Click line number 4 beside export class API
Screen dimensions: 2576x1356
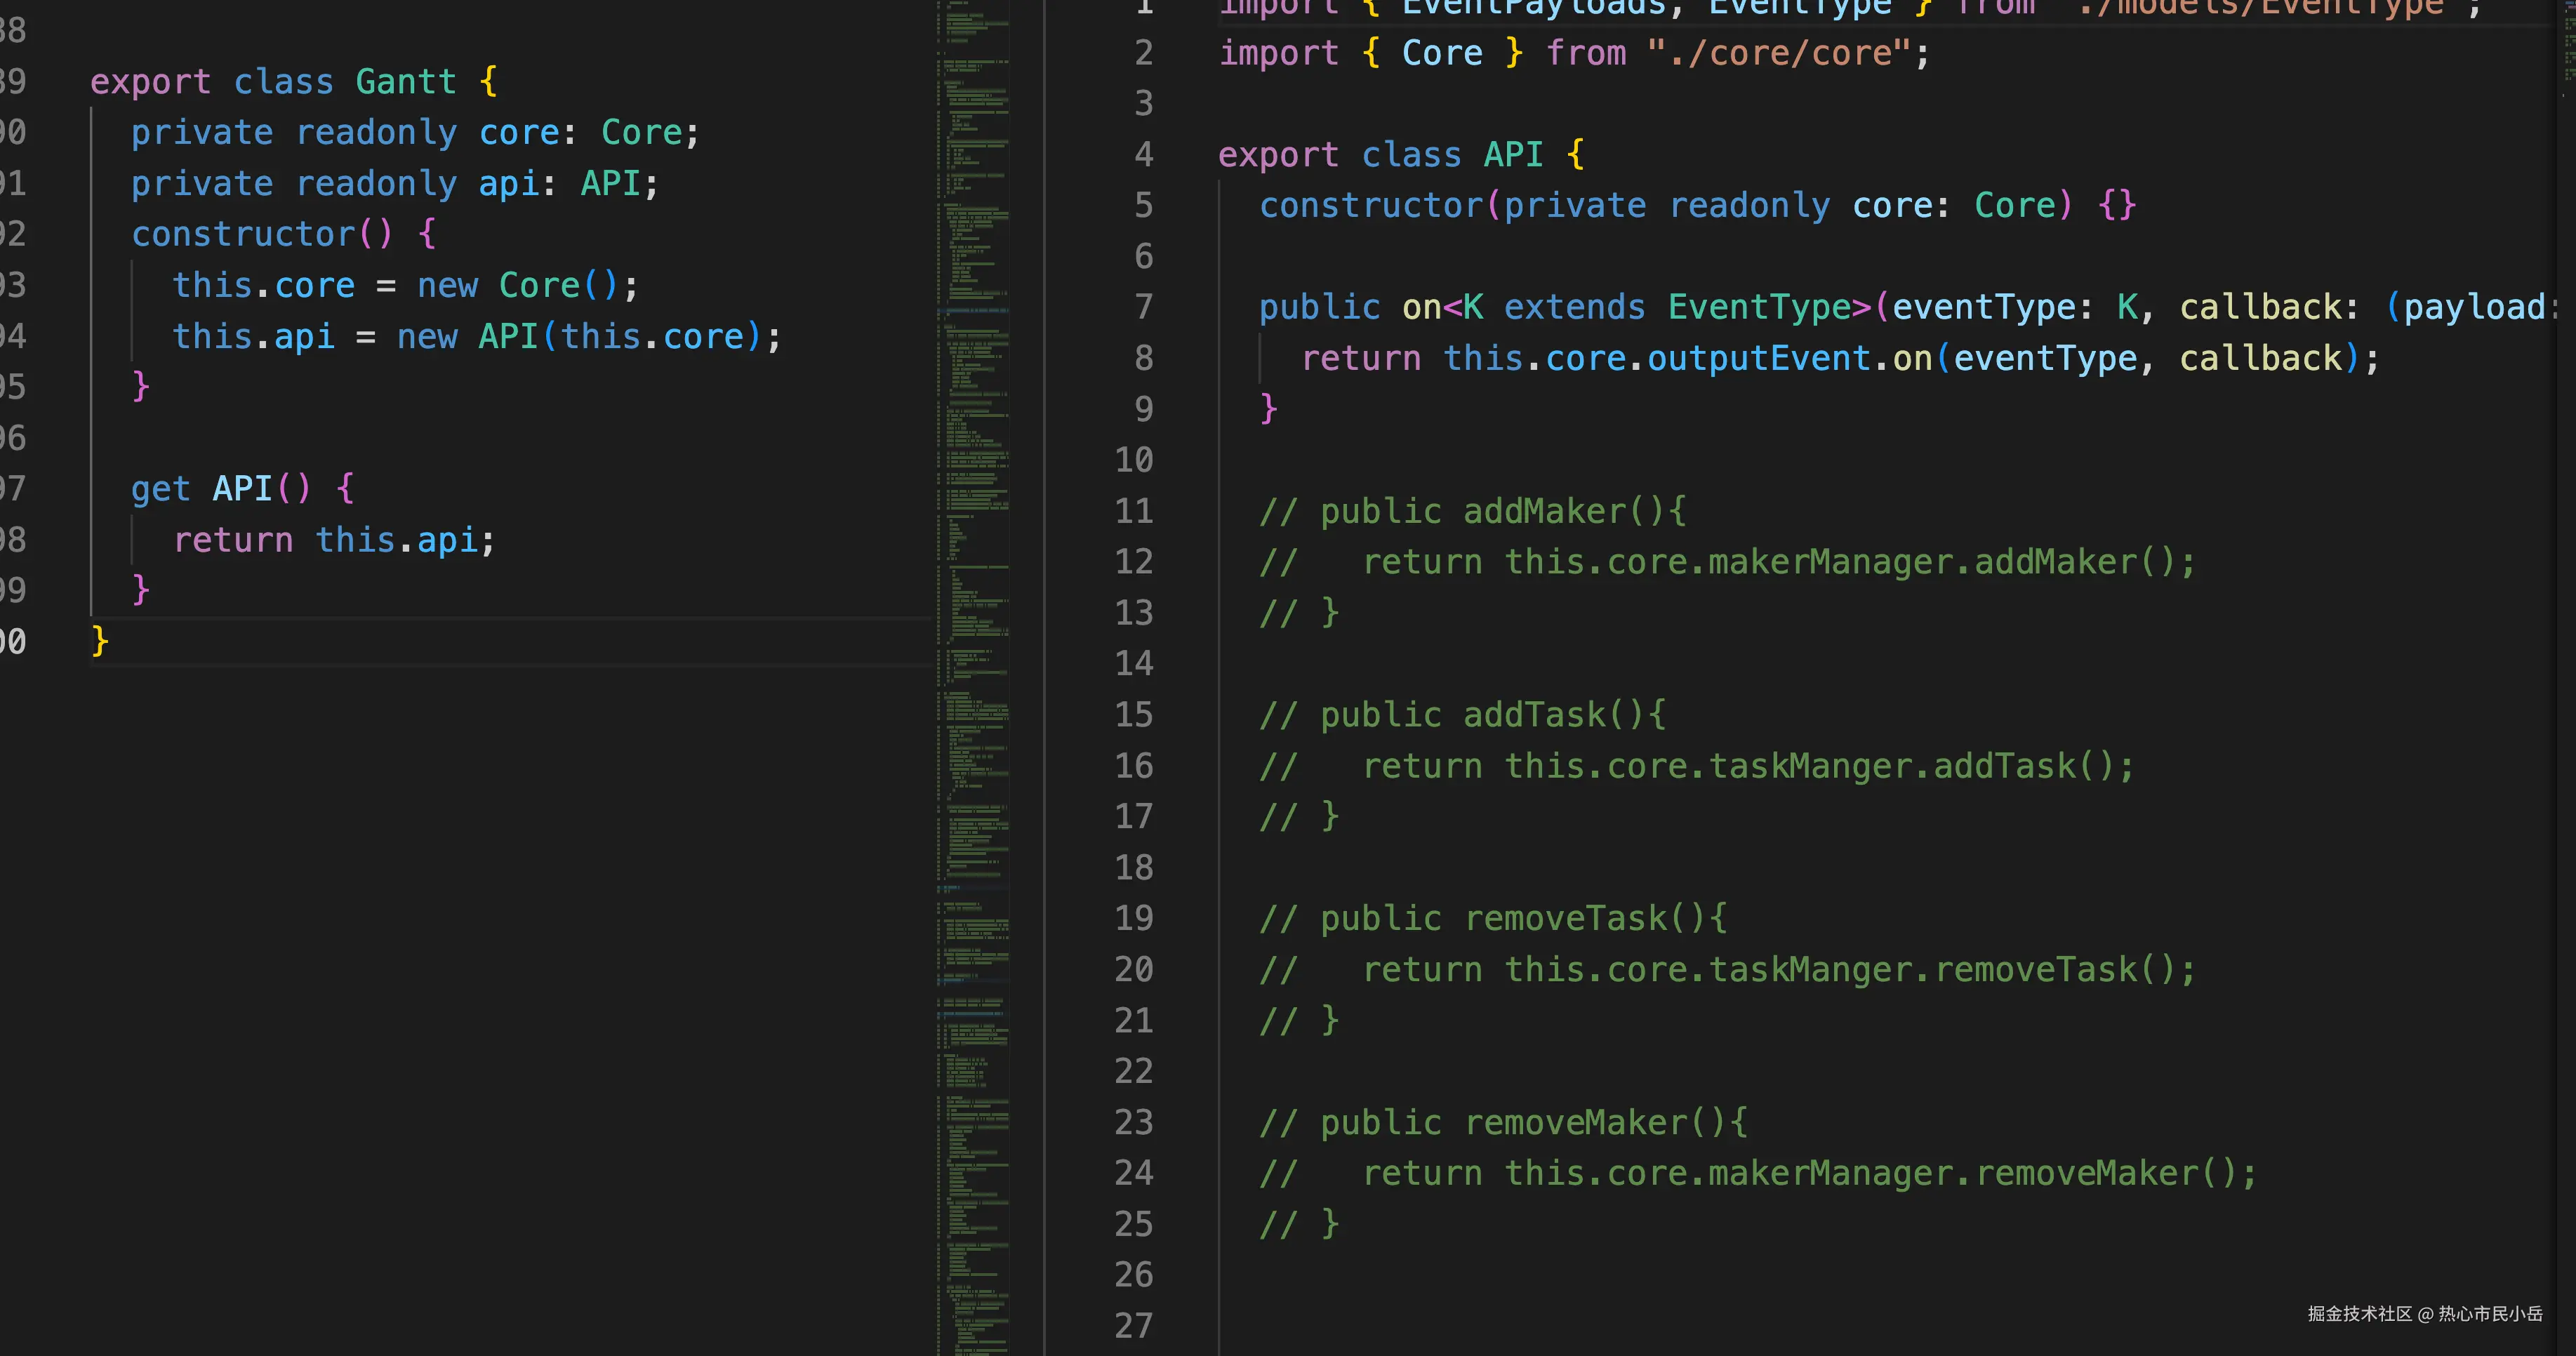coord(1143,154)
